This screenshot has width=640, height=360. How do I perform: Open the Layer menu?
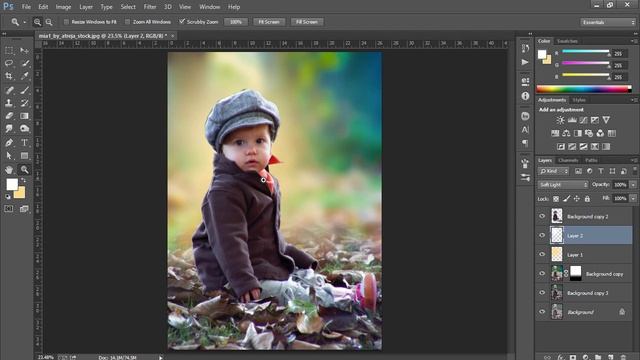point(86,7)
